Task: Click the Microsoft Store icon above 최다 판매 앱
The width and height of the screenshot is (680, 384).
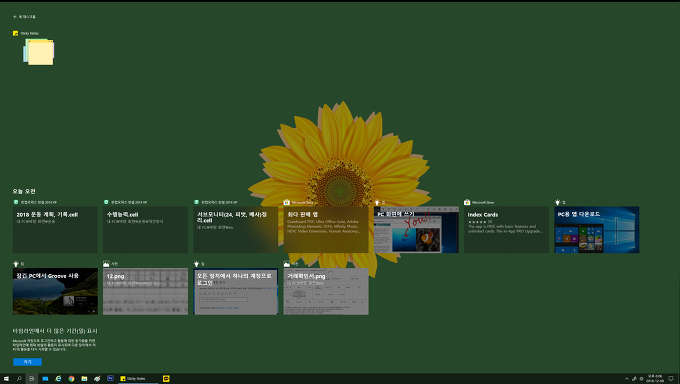Action: tap(287, 202)
